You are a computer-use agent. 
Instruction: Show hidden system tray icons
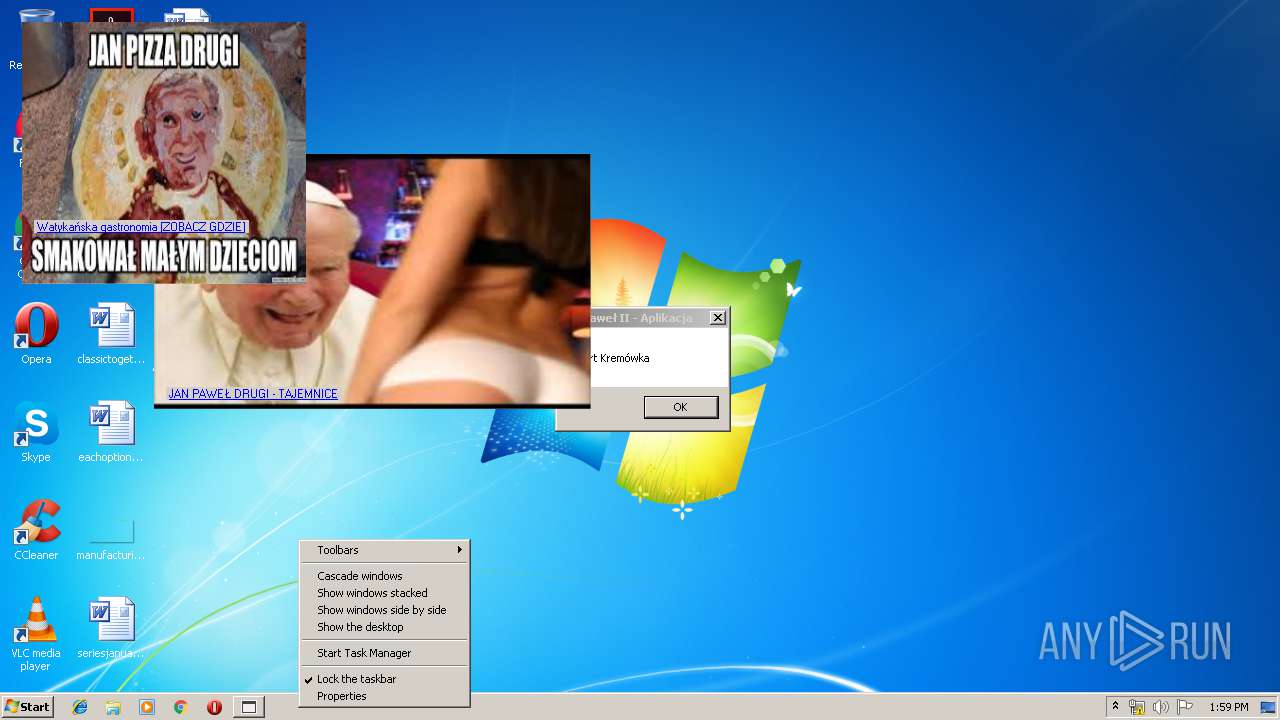pos(1115,707)
